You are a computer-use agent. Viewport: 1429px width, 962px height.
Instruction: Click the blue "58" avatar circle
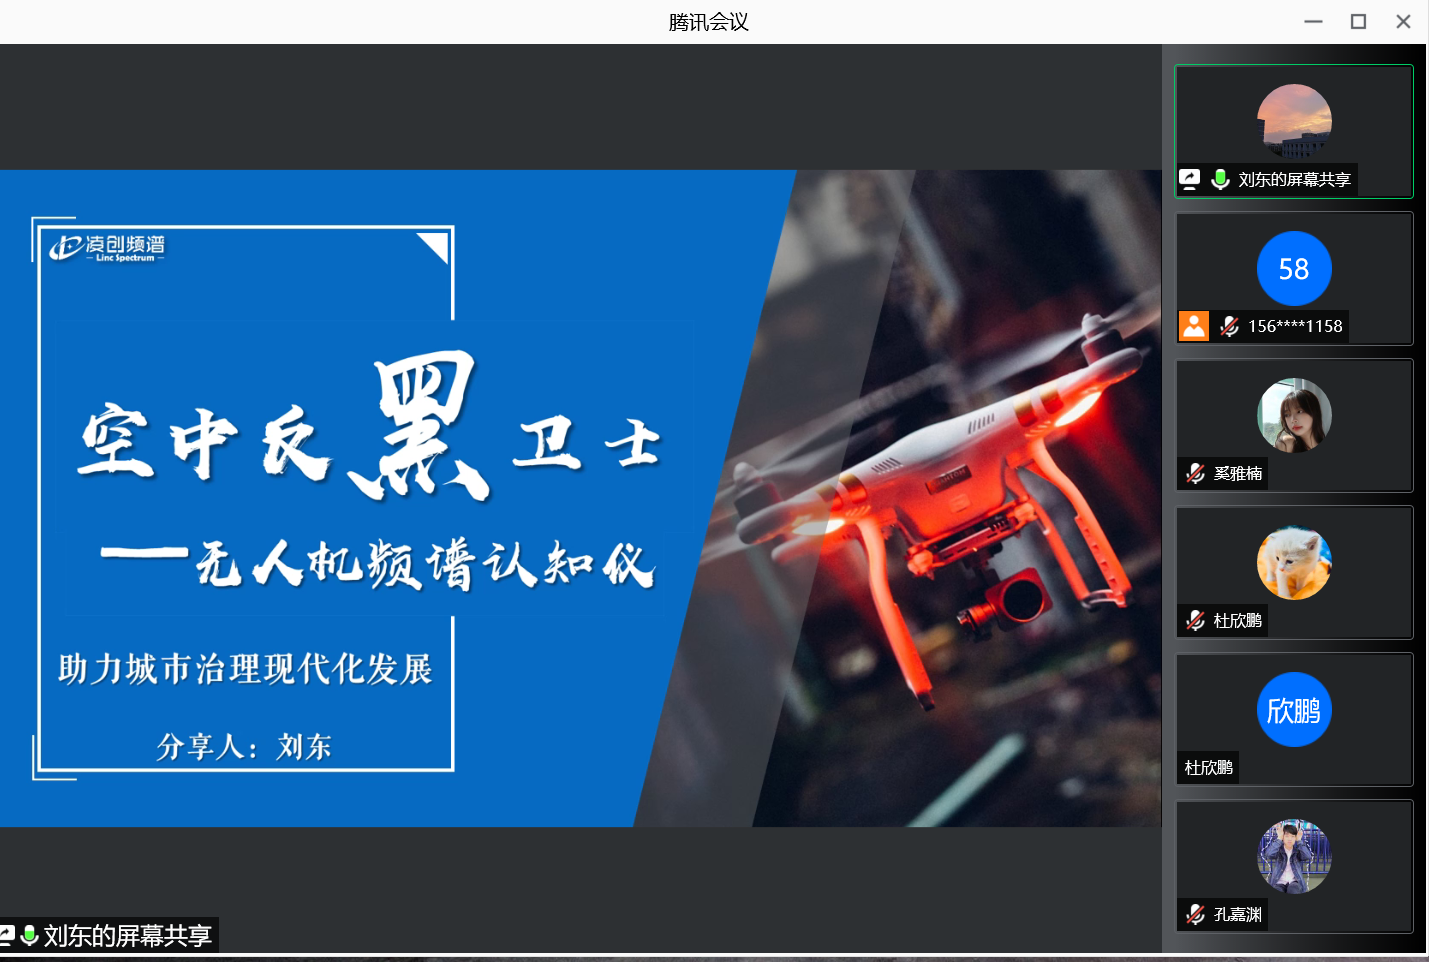coord(1293,269)
